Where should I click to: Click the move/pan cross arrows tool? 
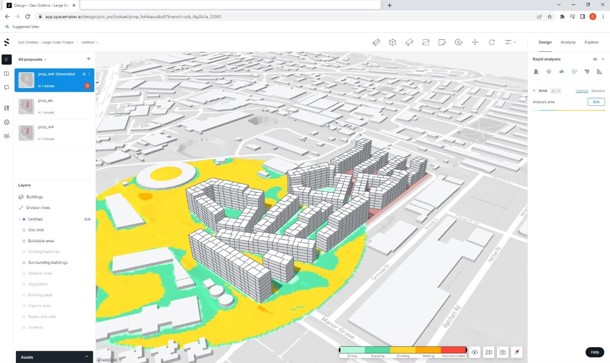[475, 42]
